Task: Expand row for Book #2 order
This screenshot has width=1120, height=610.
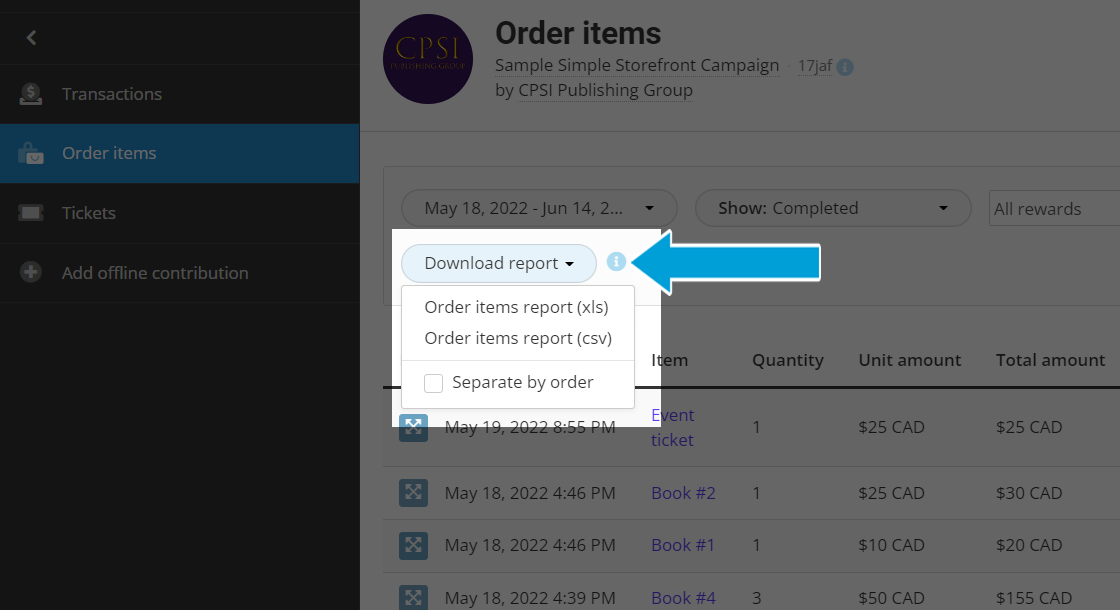Action: click(413, 493)
